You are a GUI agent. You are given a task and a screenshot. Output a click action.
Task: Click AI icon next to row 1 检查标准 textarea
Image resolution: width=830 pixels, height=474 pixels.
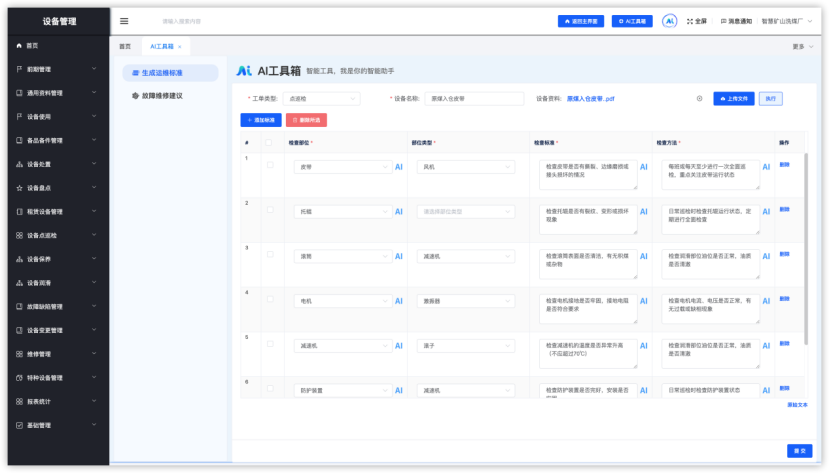(644, 167)
